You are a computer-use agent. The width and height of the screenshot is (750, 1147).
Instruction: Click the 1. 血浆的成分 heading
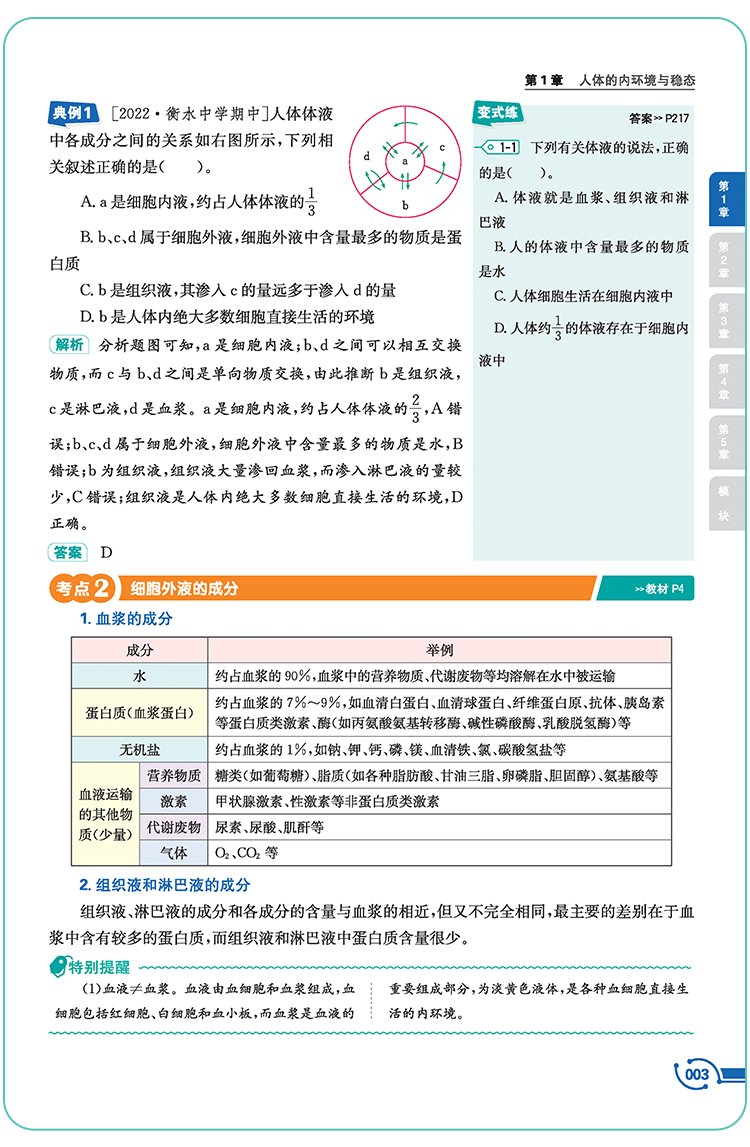pos(126,619)
